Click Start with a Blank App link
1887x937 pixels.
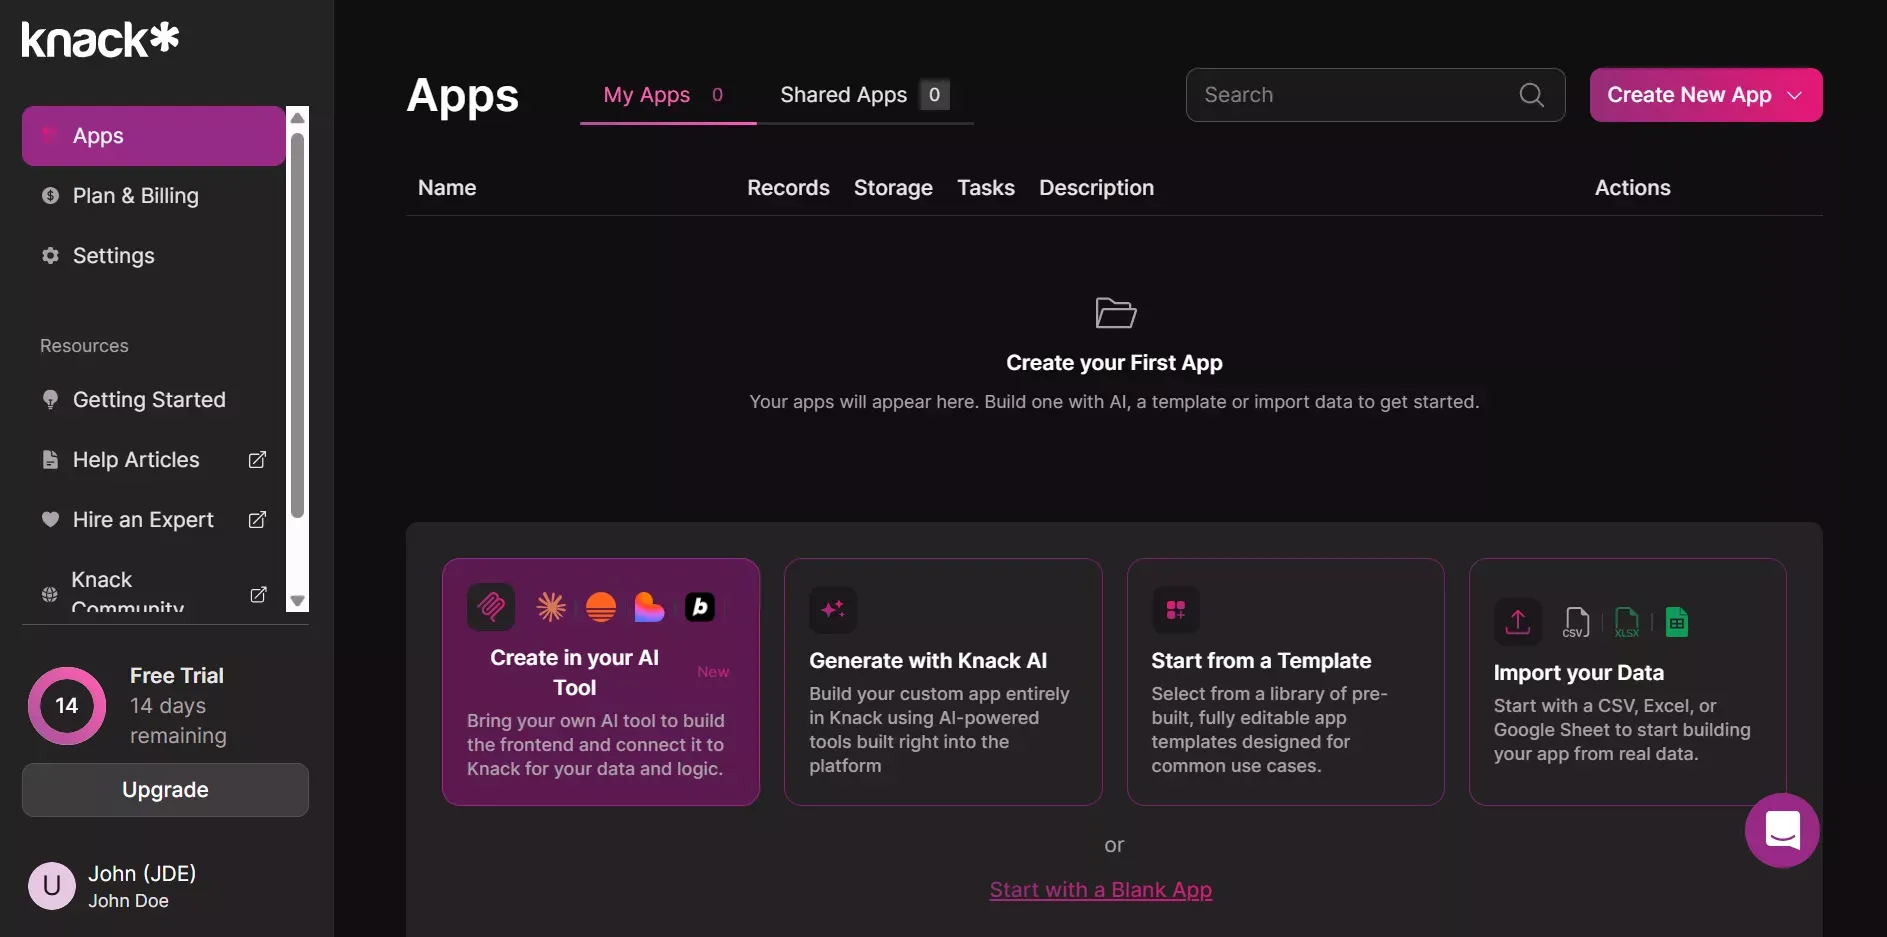click(1101, 890)
